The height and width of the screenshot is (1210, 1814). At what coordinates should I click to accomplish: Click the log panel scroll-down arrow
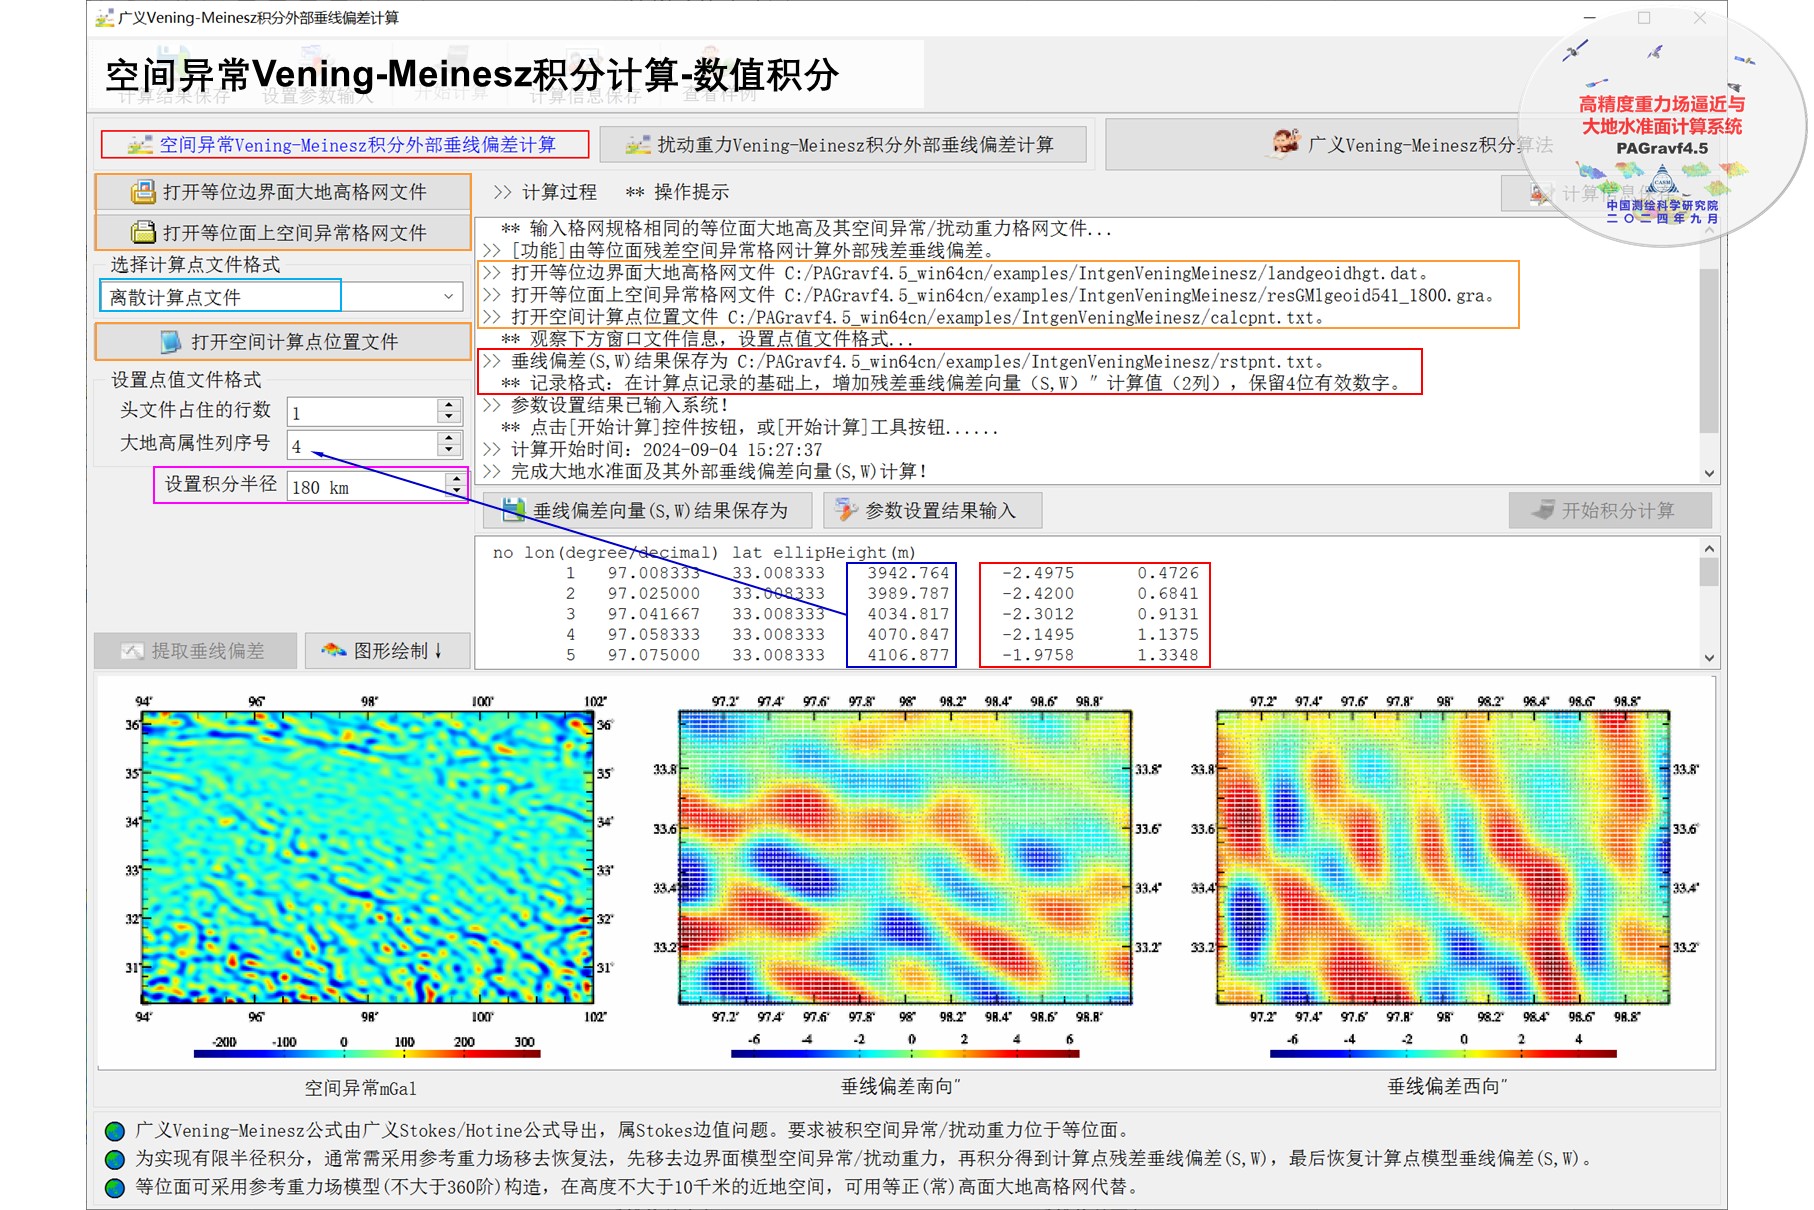[x=1709, y=473]
